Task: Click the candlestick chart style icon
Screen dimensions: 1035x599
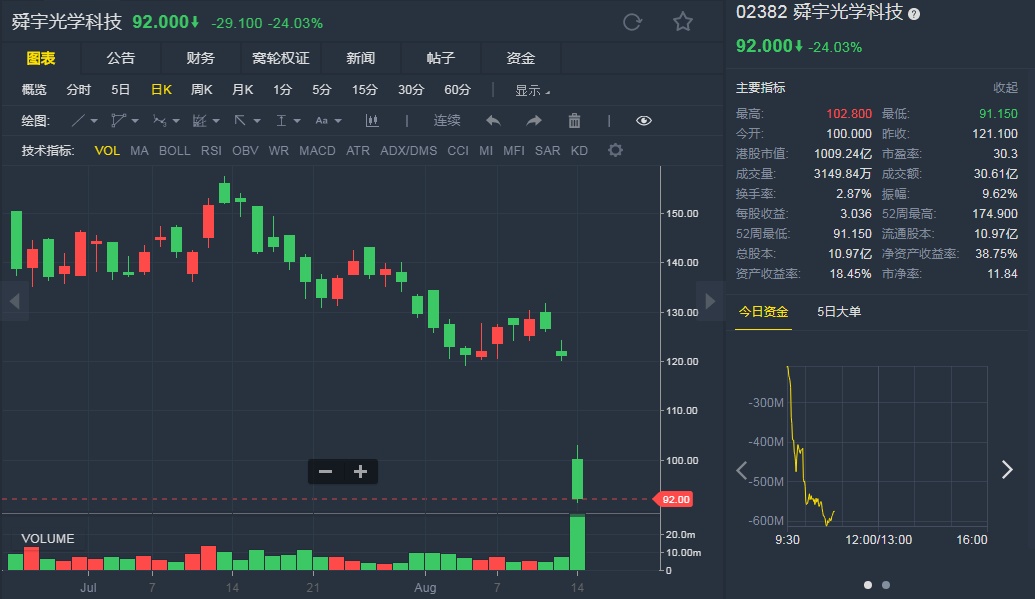Action: click(373, 121)
